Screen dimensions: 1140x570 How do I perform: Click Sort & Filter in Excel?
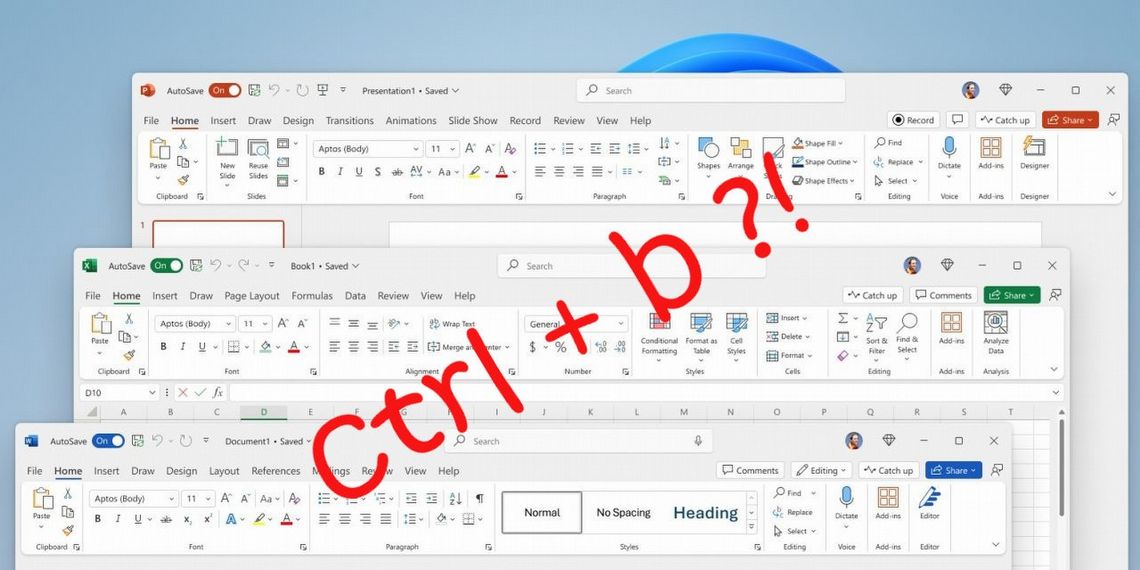[877, 335]
